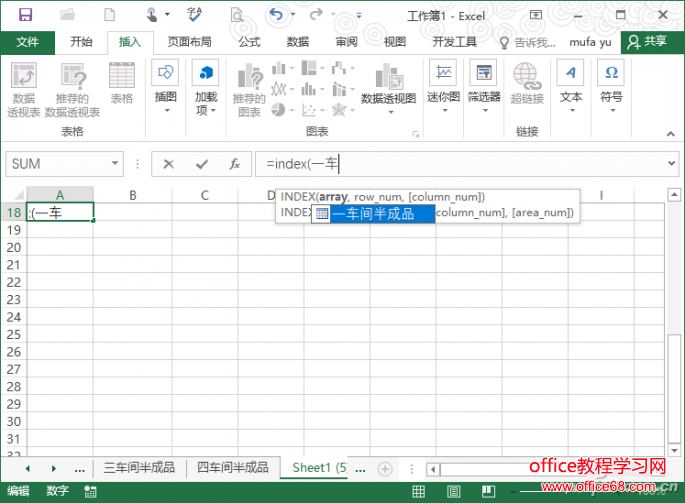Click the Select All corner triangle
This screenshot has width=685, height=503.
point(17,195)
